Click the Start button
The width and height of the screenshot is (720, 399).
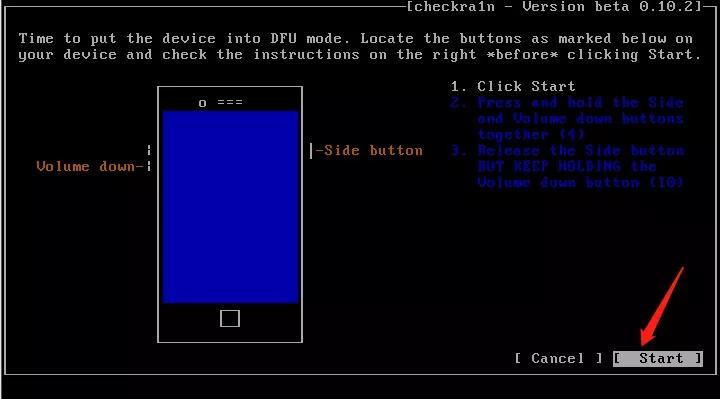[x=658, y=358]
